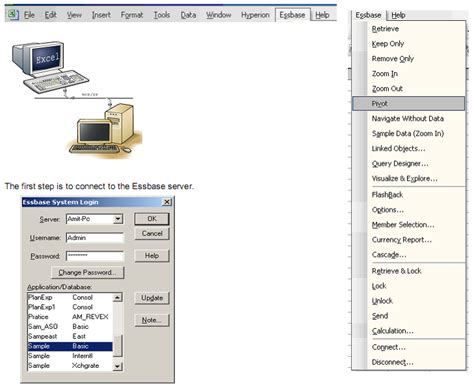The height and width of the screenshot is (388, 474).
Task: Open Visualize & Explore
Action: 409,179
